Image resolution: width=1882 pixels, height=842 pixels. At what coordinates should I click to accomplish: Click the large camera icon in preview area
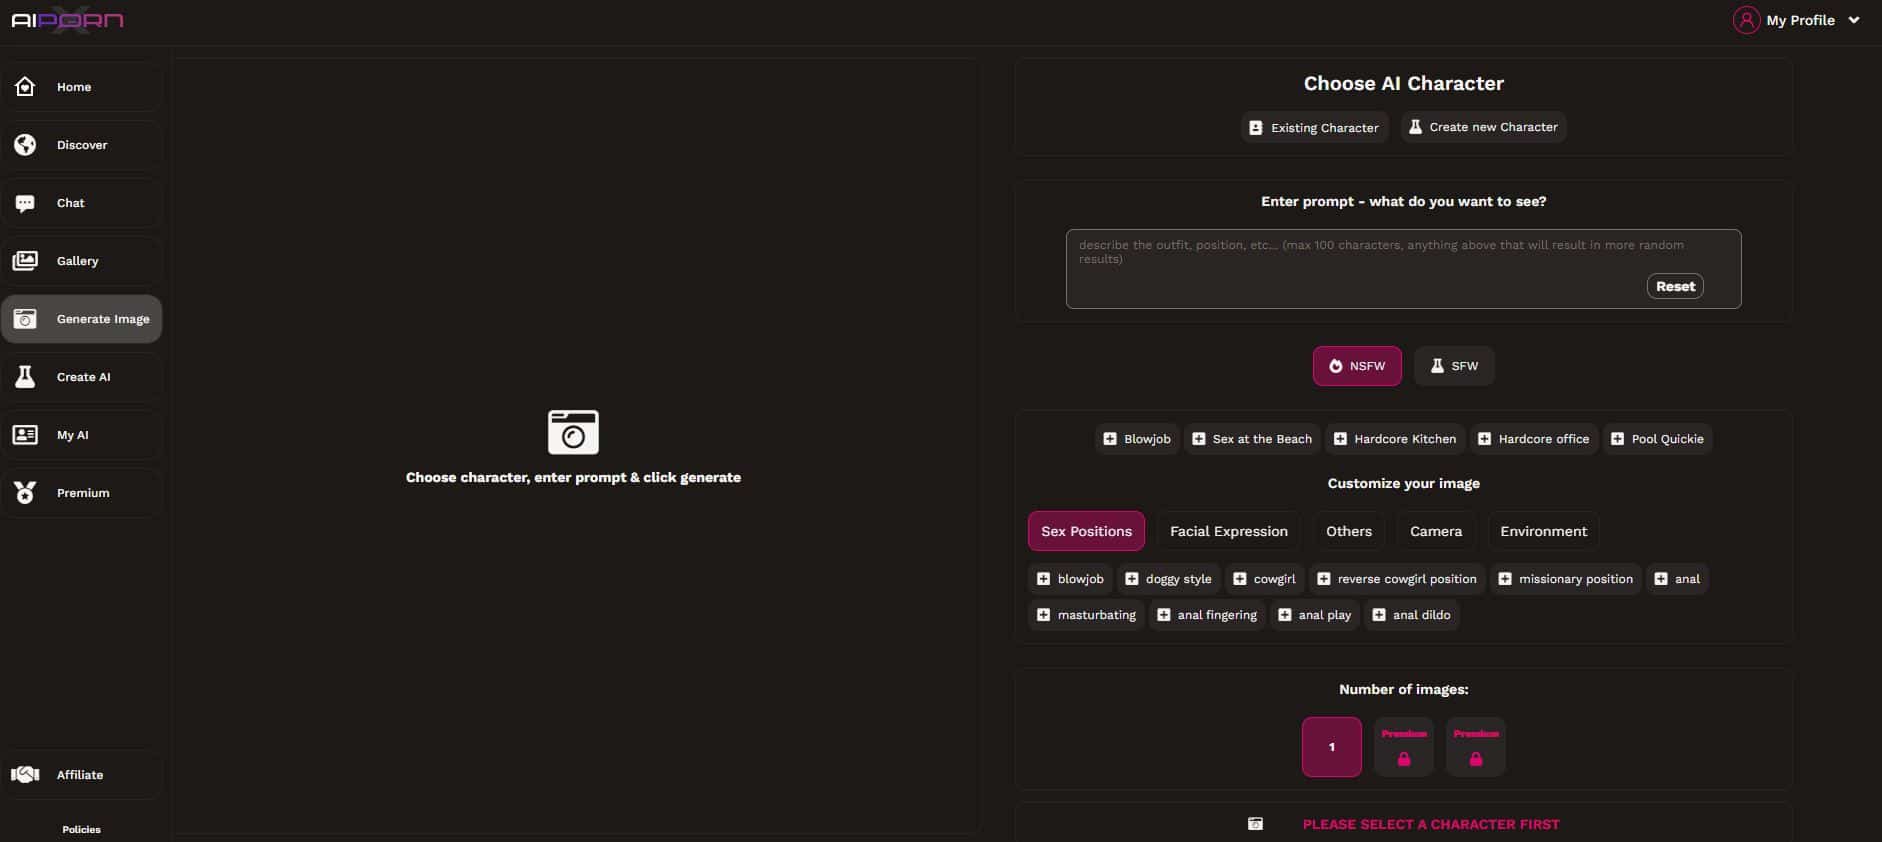[573, 432]
